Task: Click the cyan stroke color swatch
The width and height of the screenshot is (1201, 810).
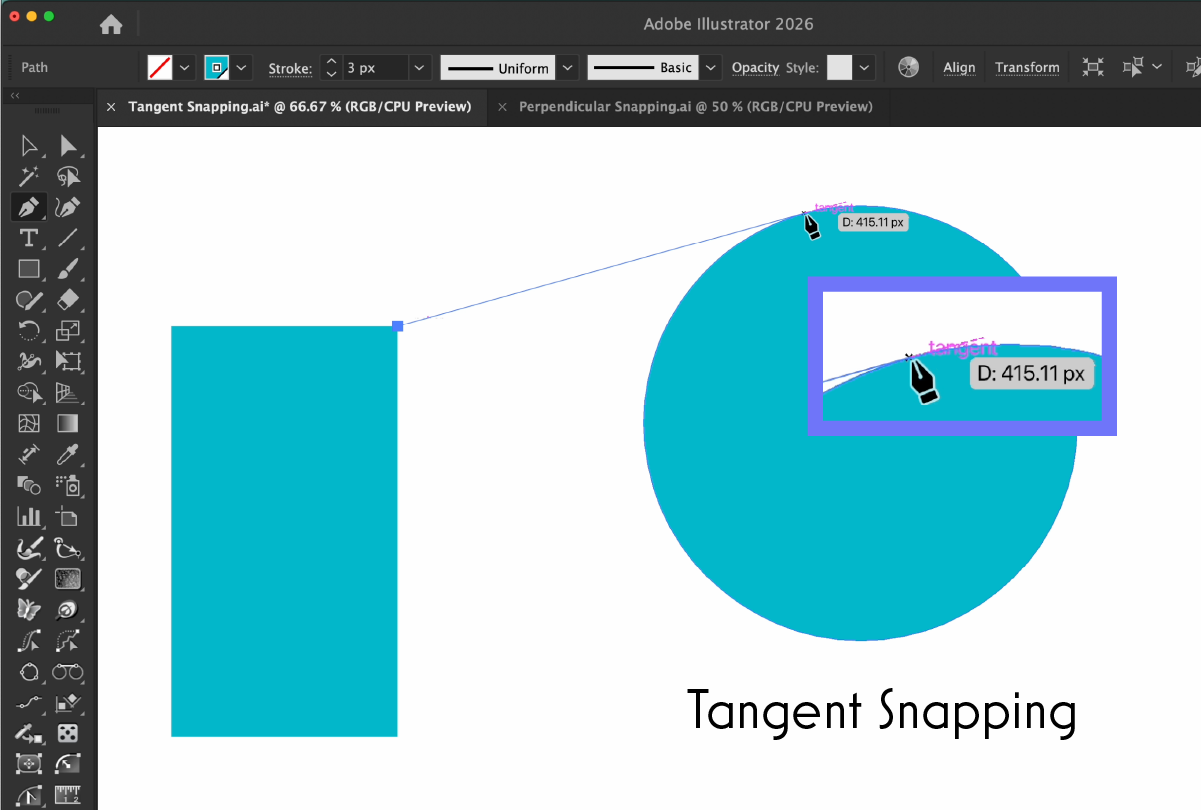Action: pos(216,67)
